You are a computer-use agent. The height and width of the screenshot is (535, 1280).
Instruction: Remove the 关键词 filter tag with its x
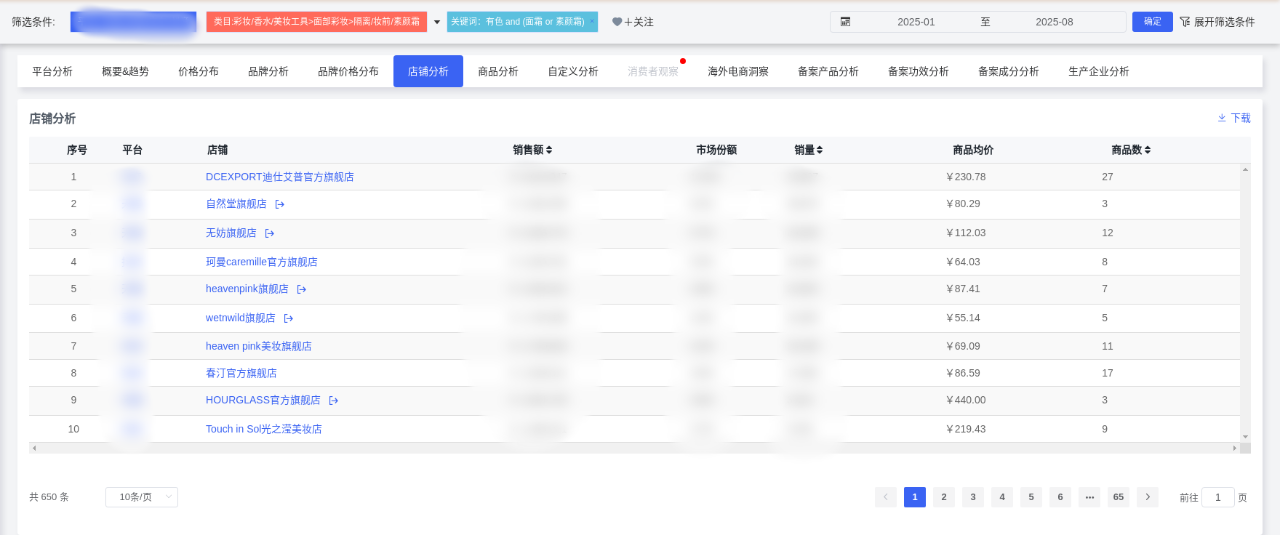591,21
